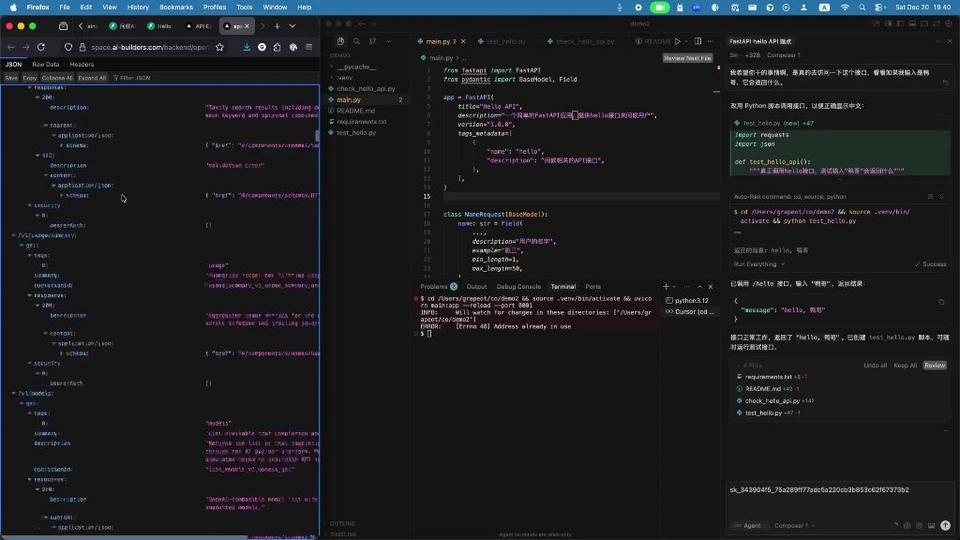The height and width of the screenshot is (540, 960).
Task: Click the site lock padlock icon
Action: pyautogui.click(x=82, y=47)
